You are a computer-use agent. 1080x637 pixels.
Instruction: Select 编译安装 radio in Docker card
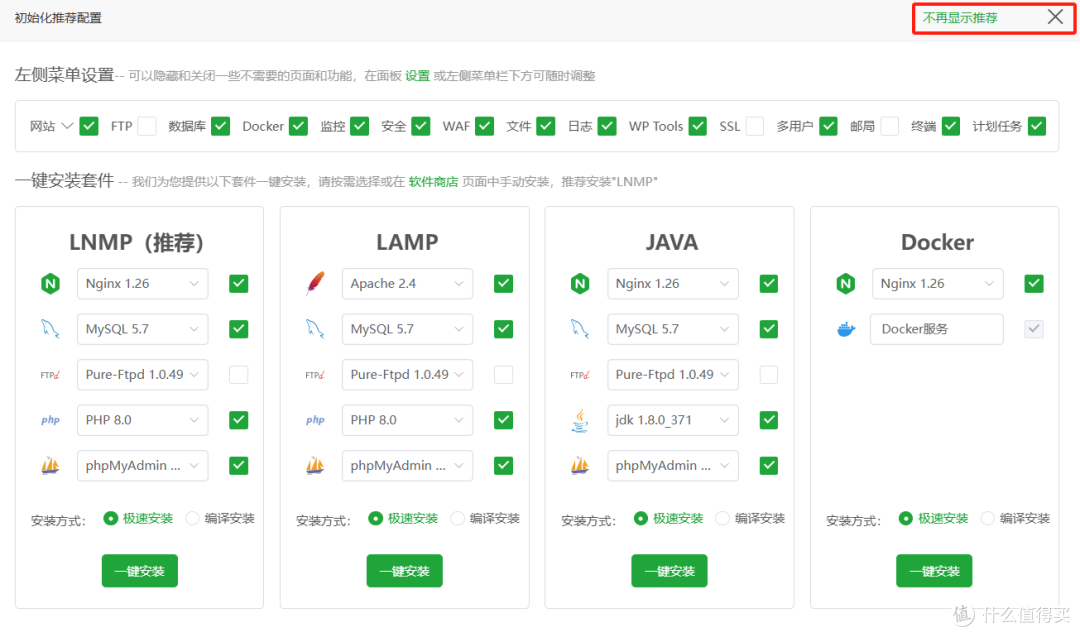point(988,518)
